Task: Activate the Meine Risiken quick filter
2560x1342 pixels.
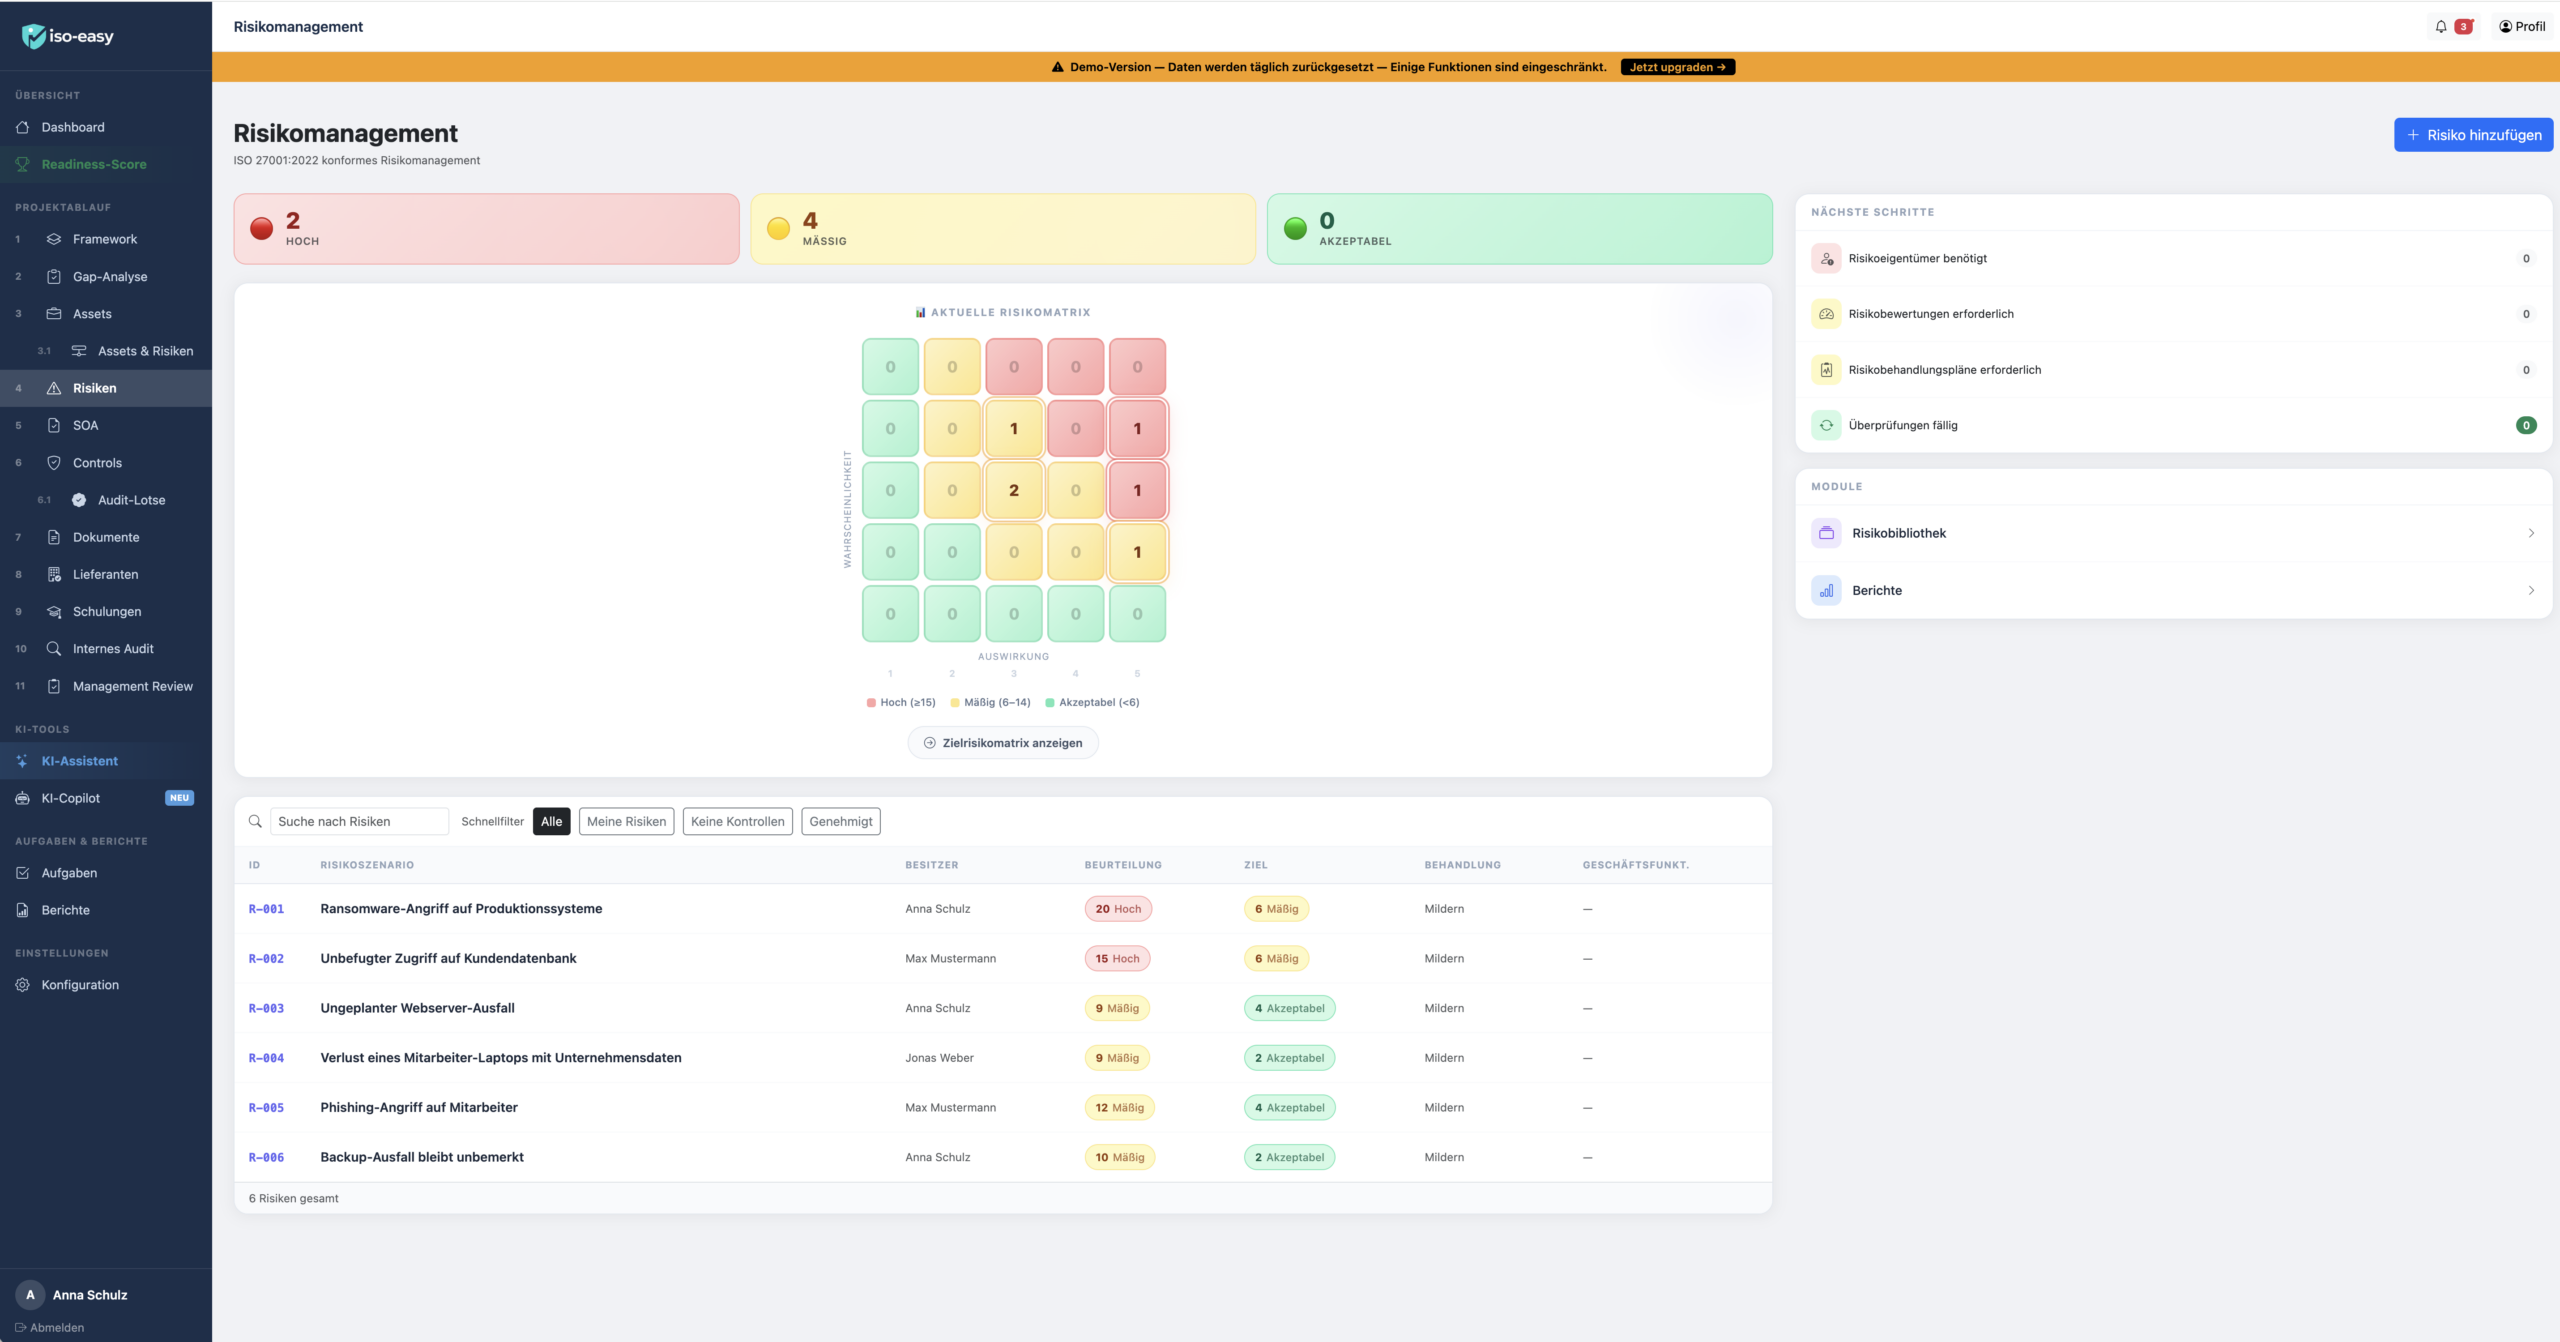Action: 626,821
